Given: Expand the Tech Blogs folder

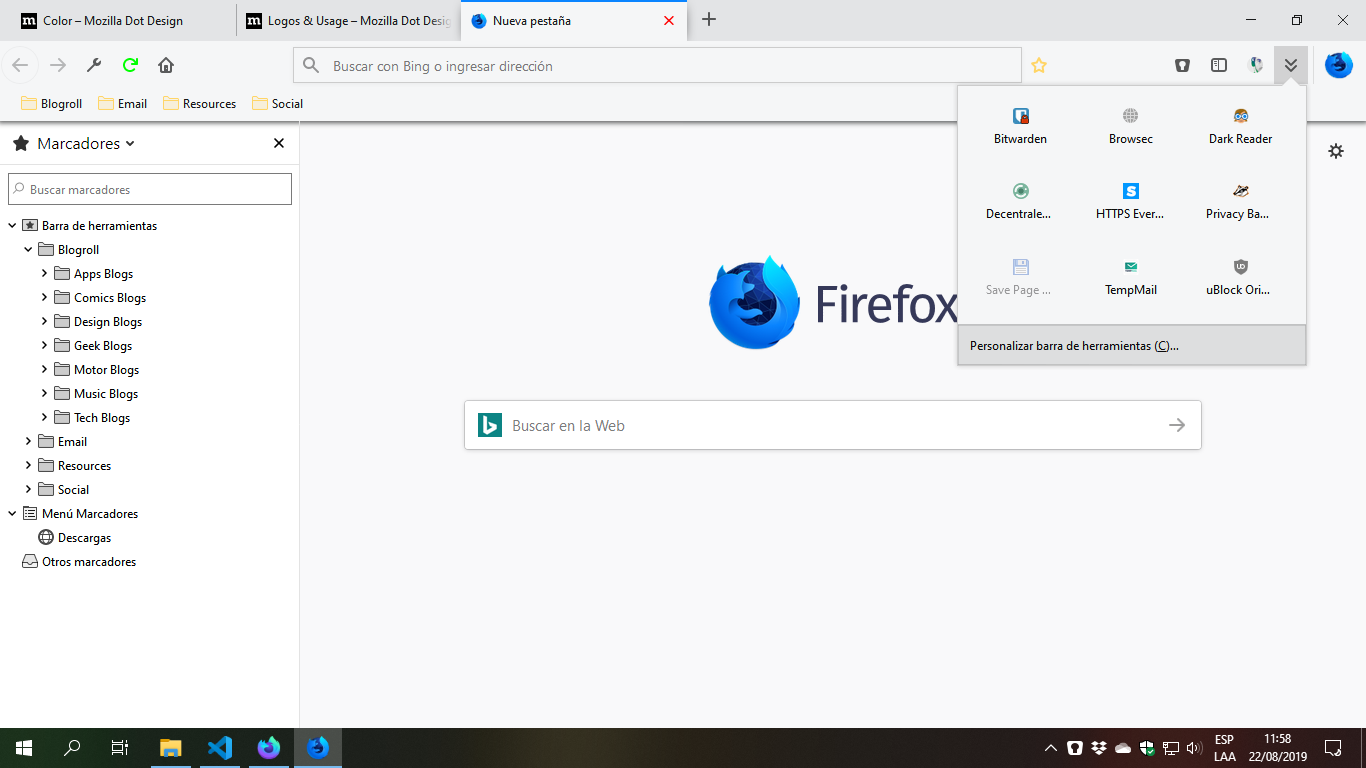Looking at the screenshot, I should (45, 417).
